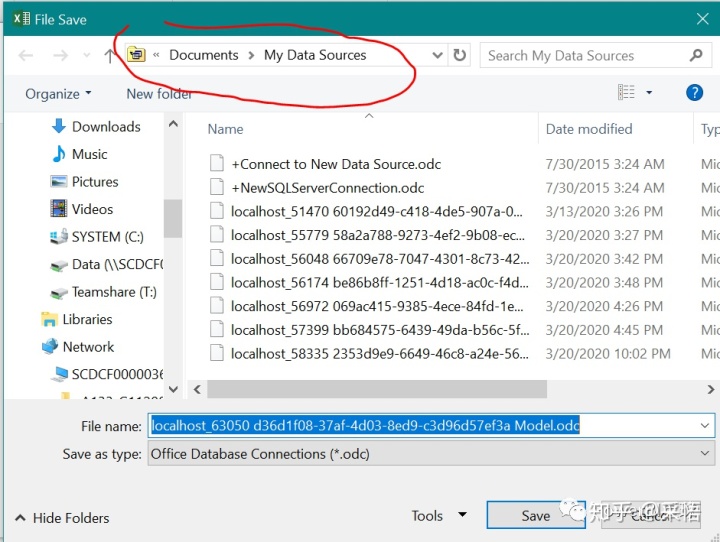Select the SYSTEM (C:) drive
This screenshot has height=542, width=720.
pos(96,237)
